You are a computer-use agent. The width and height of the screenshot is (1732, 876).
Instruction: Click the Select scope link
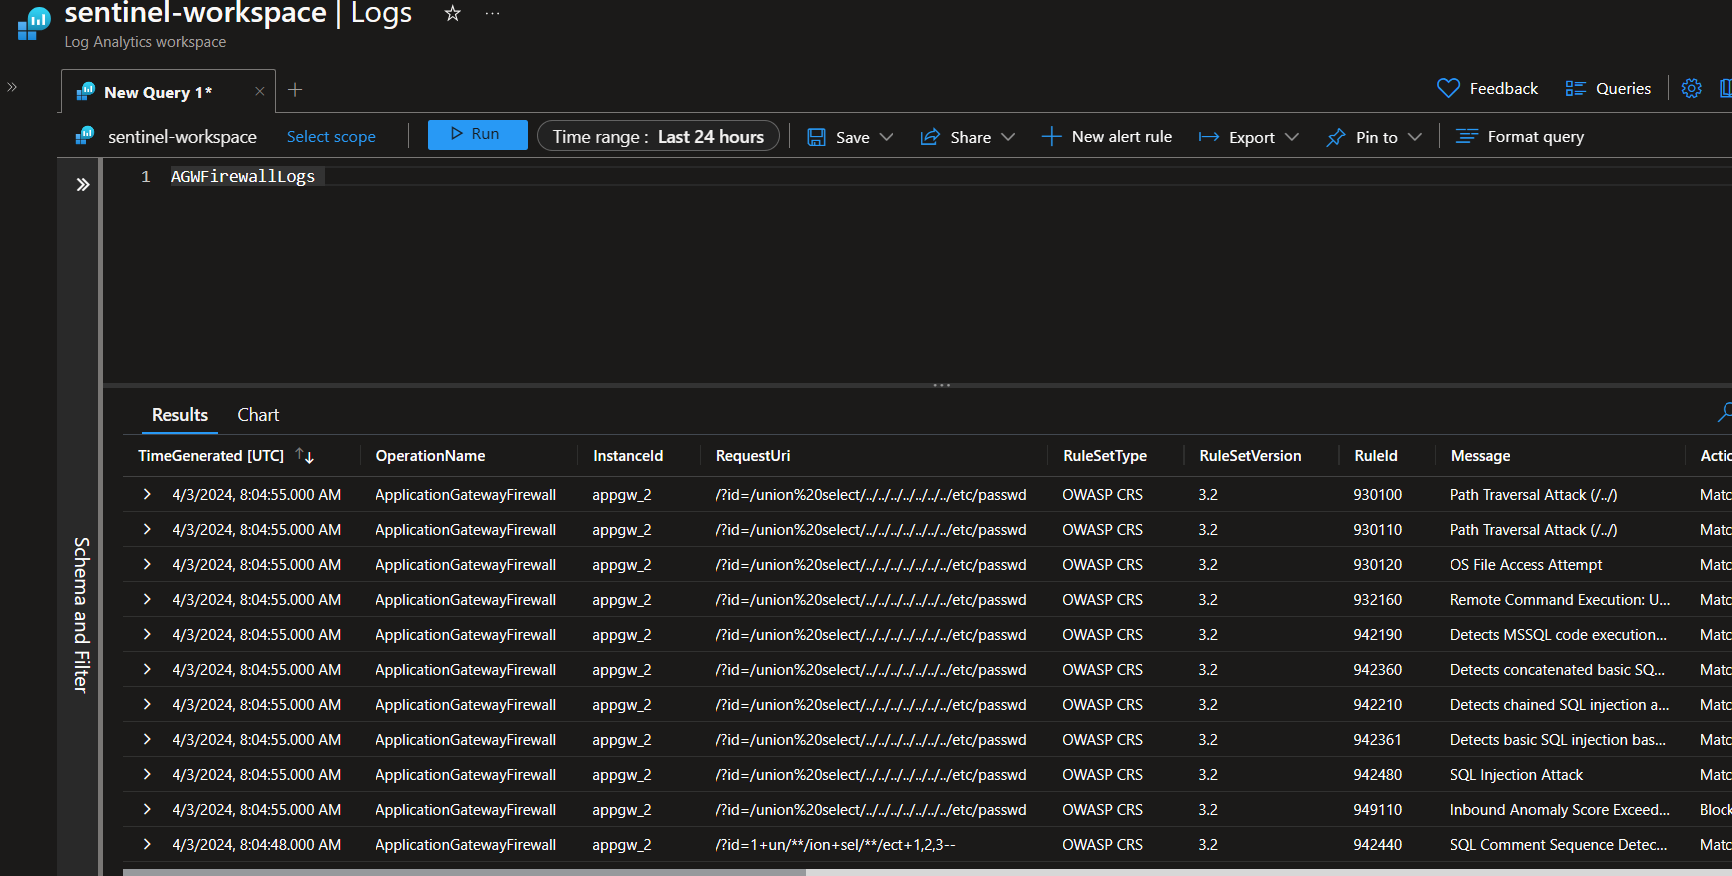pyautogui.click(x=331, y=137)
